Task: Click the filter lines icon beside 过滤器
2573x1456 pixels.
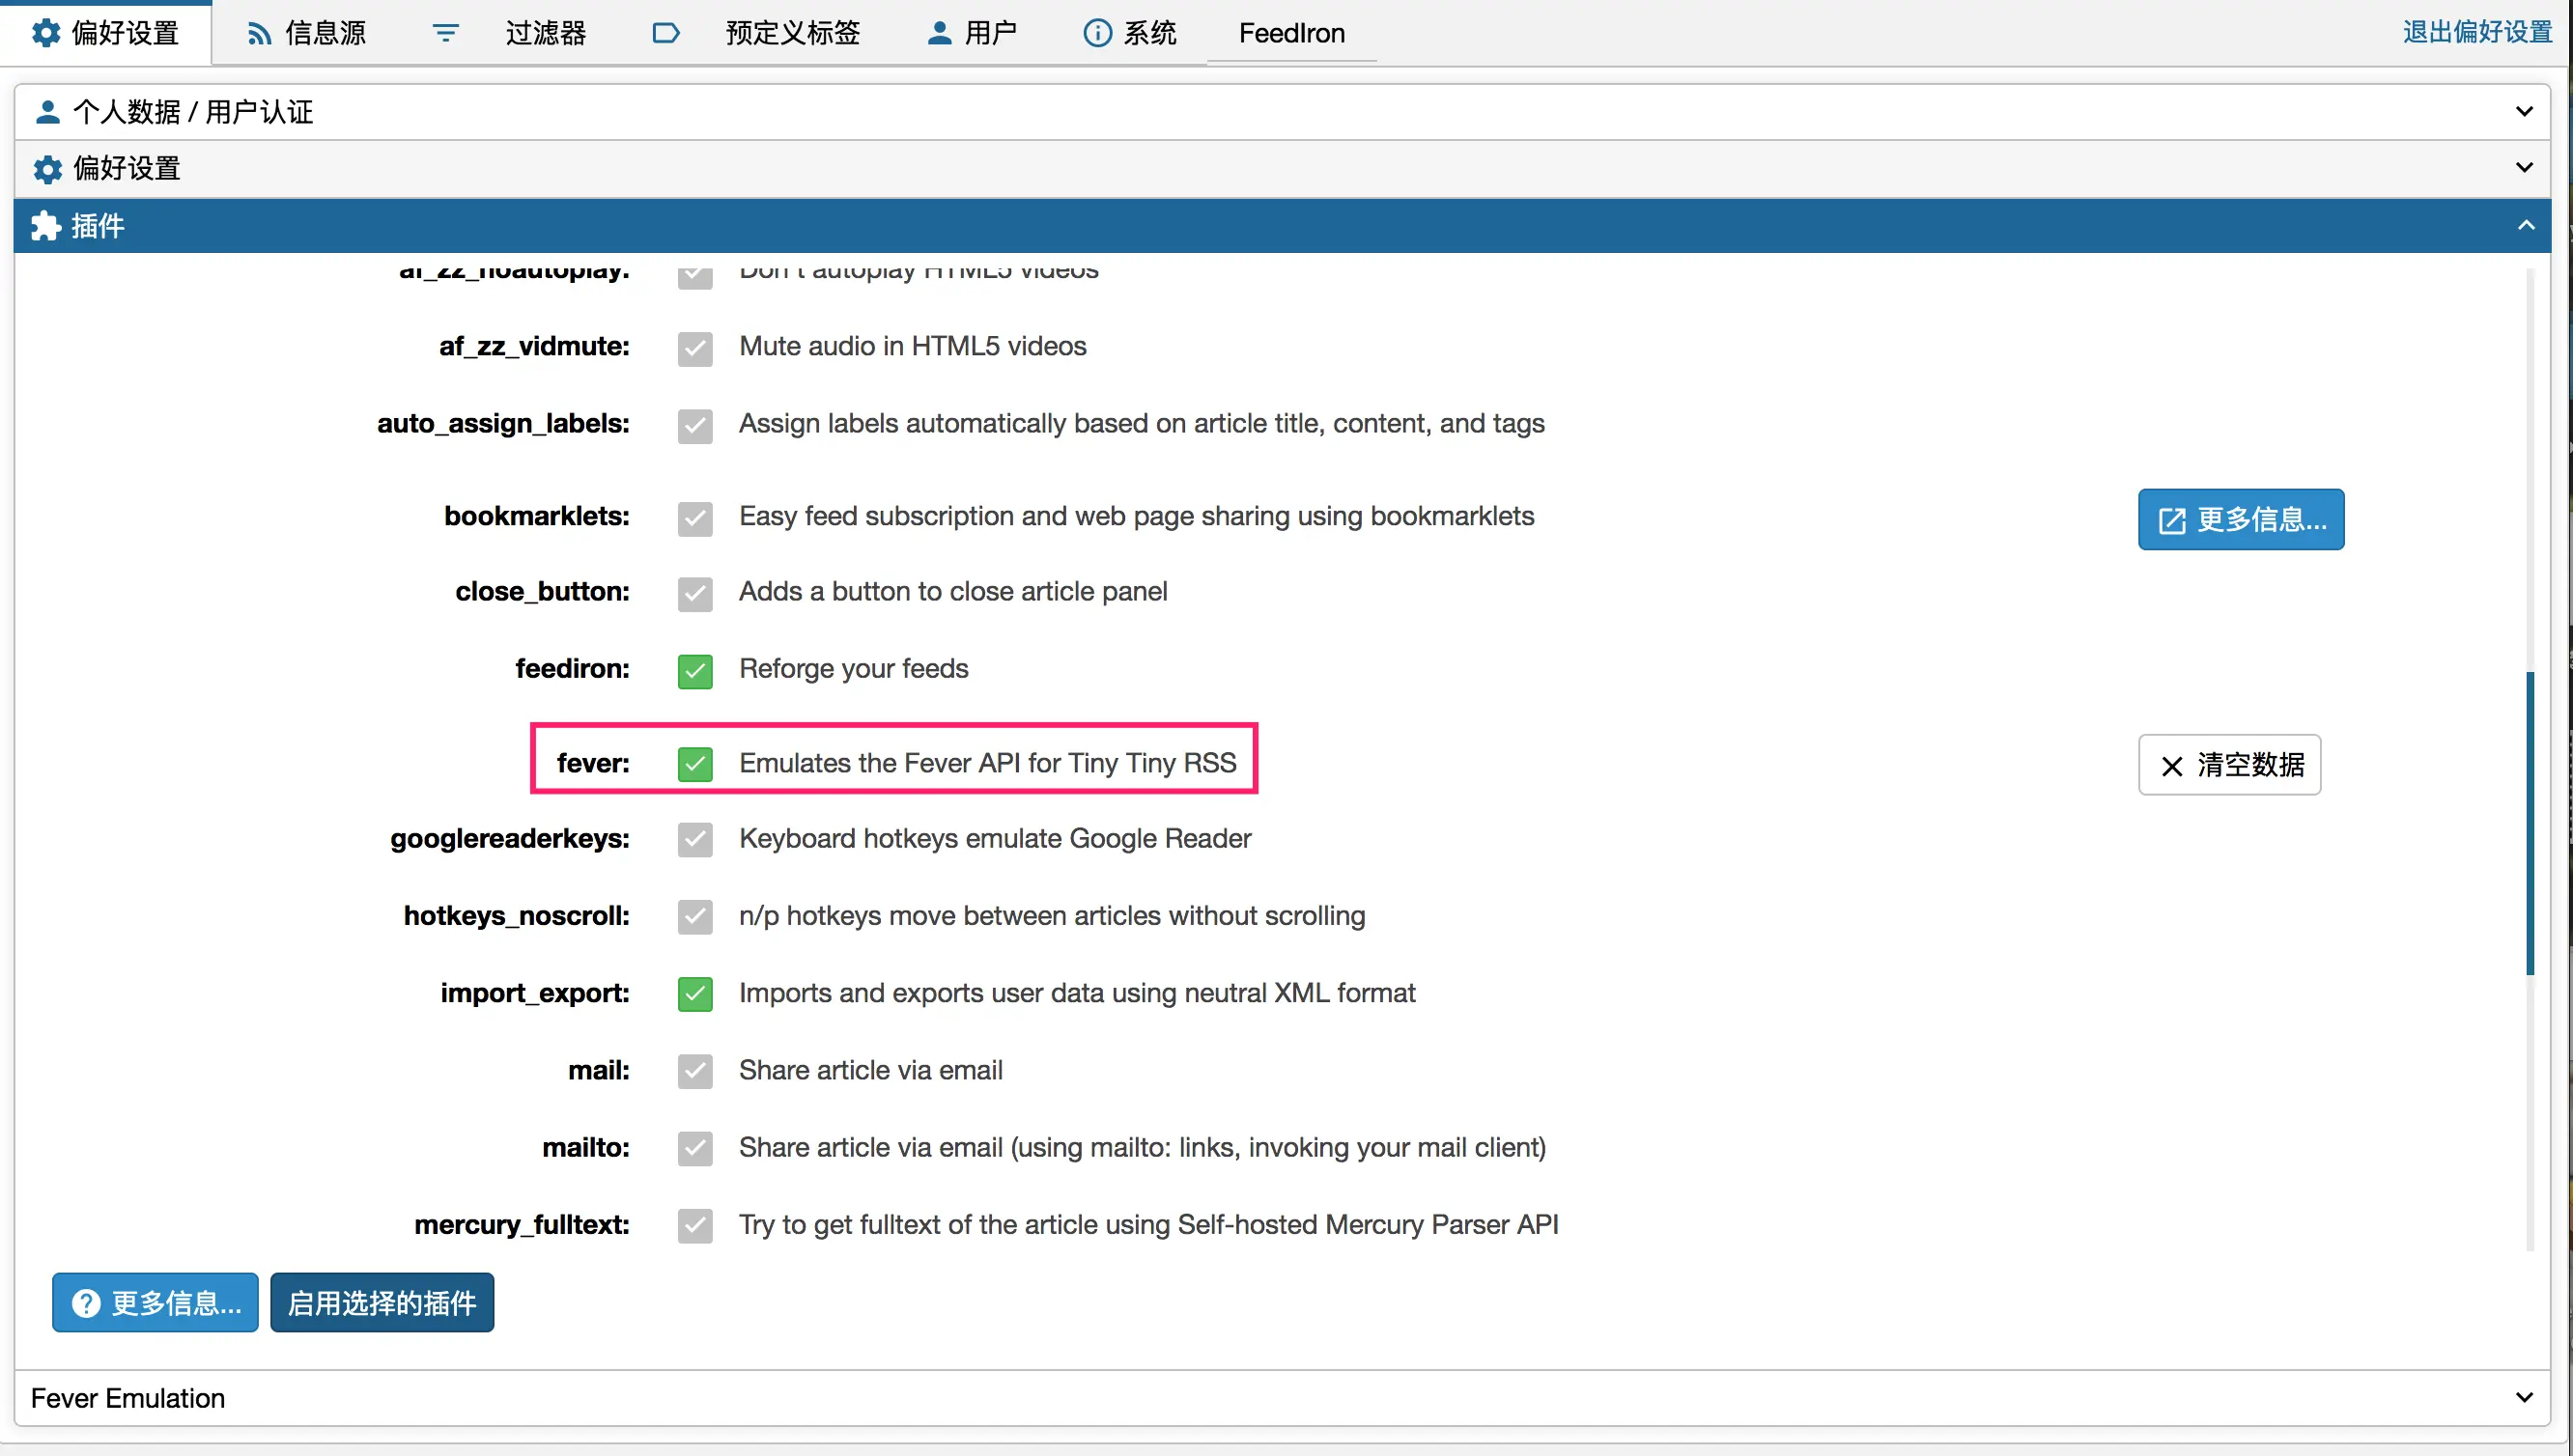Action: click(x=445, y=34)
